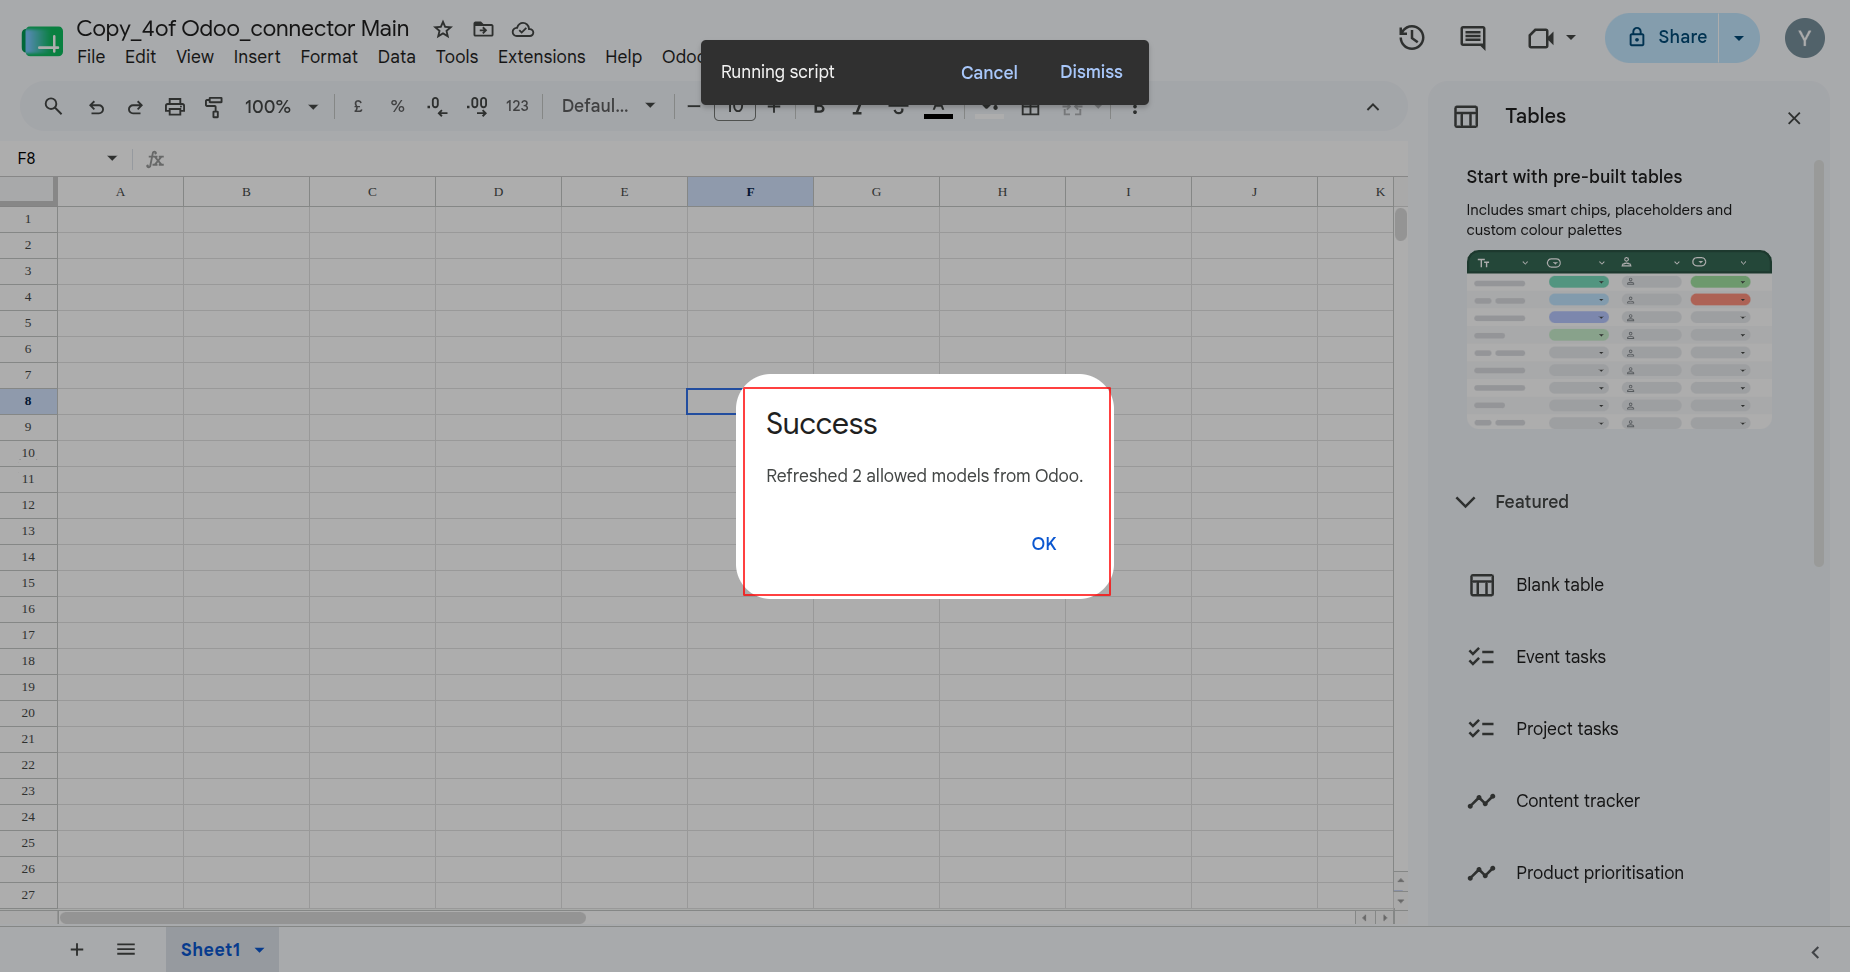Open the name box dropdown arrow
Viewport: 1850px width, 972px height.
pyautogui.click(x=112, y=158)
